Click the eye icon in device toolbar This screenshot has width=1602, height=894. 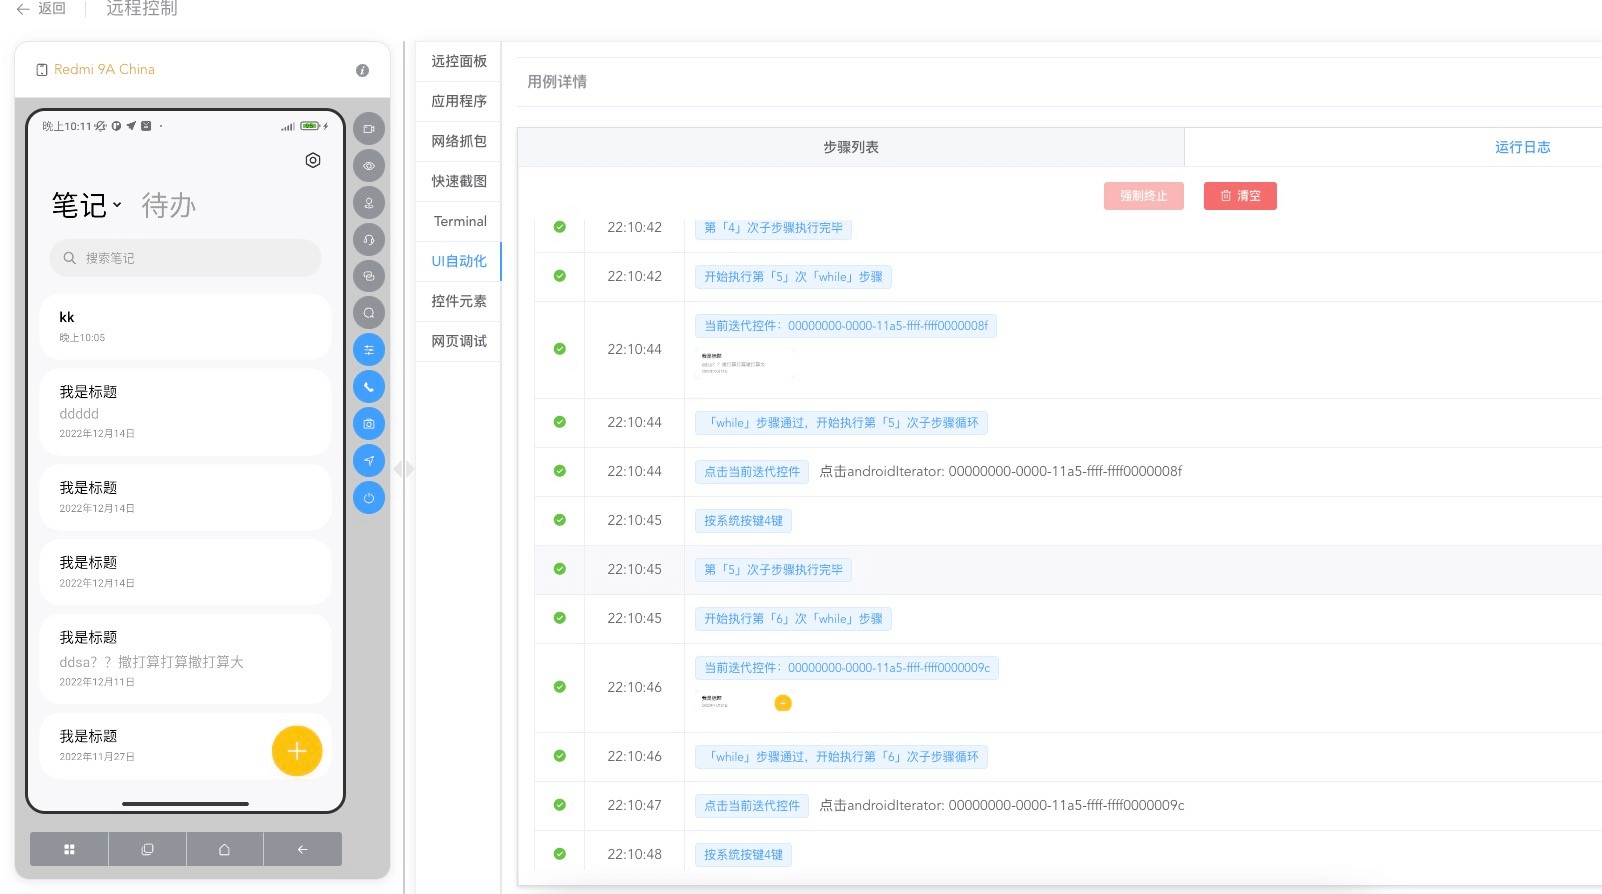369,166
